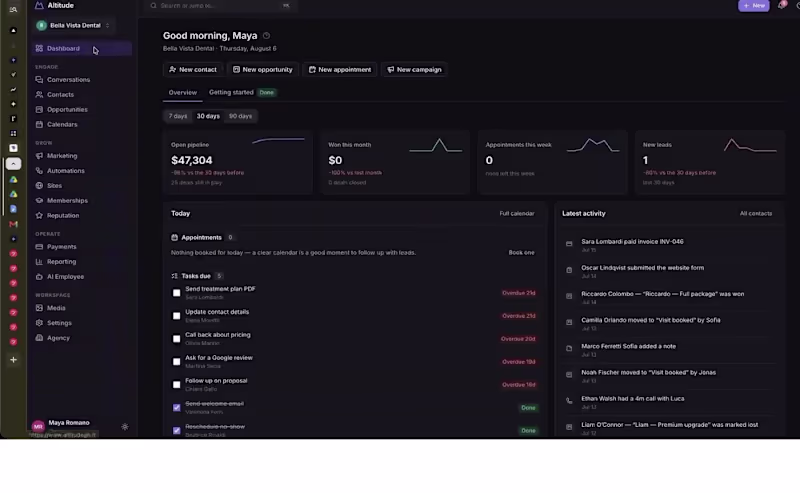This screenshot has height=493, width=800.
Task: Open the Full calendar link
Action: (517, 214)
